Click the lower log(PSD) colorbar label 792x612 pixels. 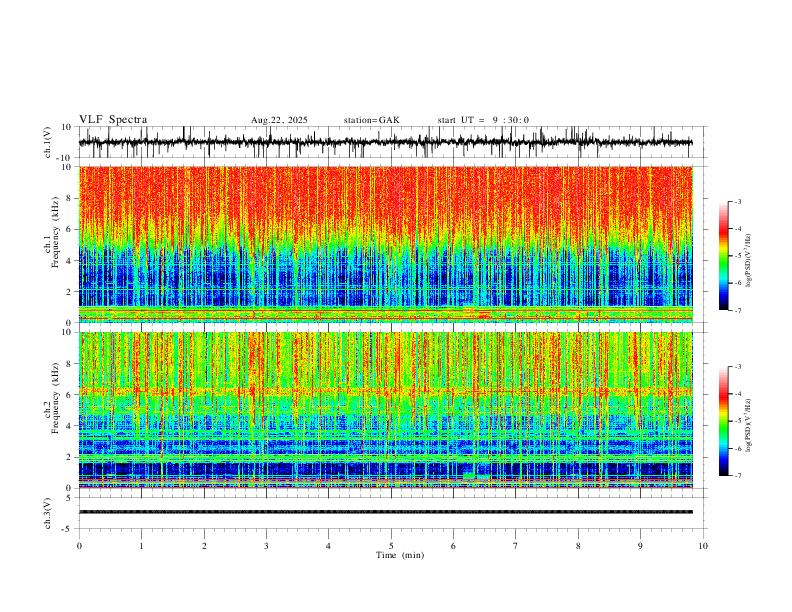click(749, 426)
